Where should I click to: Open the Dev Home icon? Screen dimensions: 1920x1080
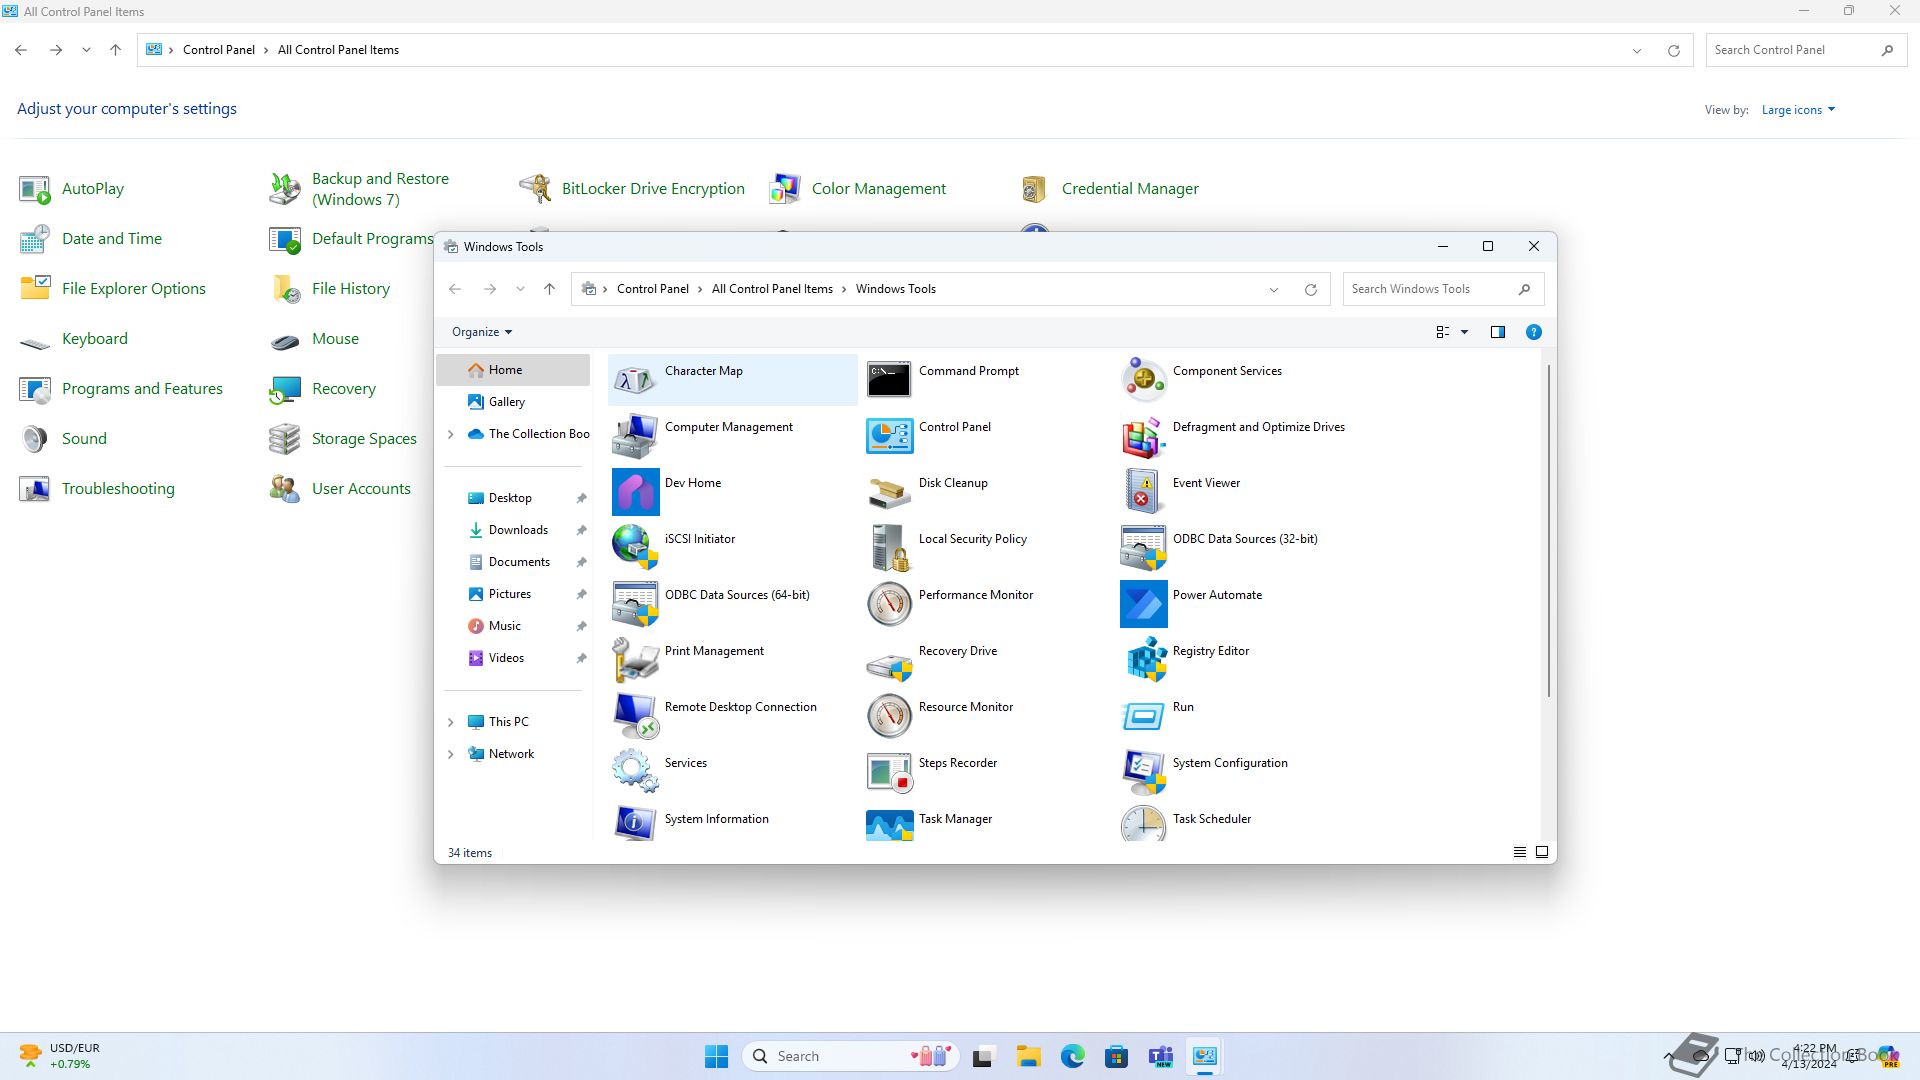[x=635, y=492]
